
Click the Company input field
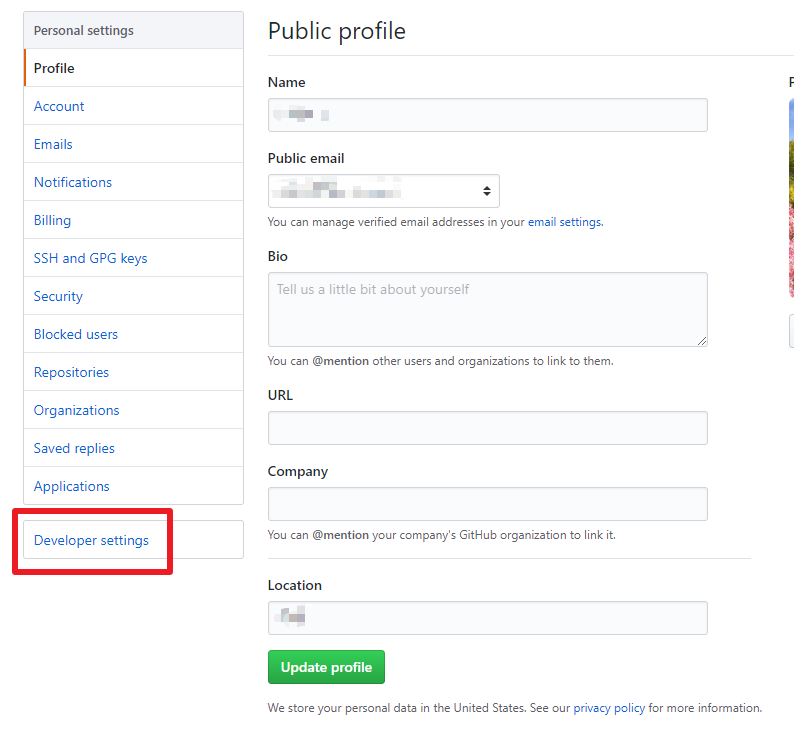pyautogui.click(x=487, y=504)
